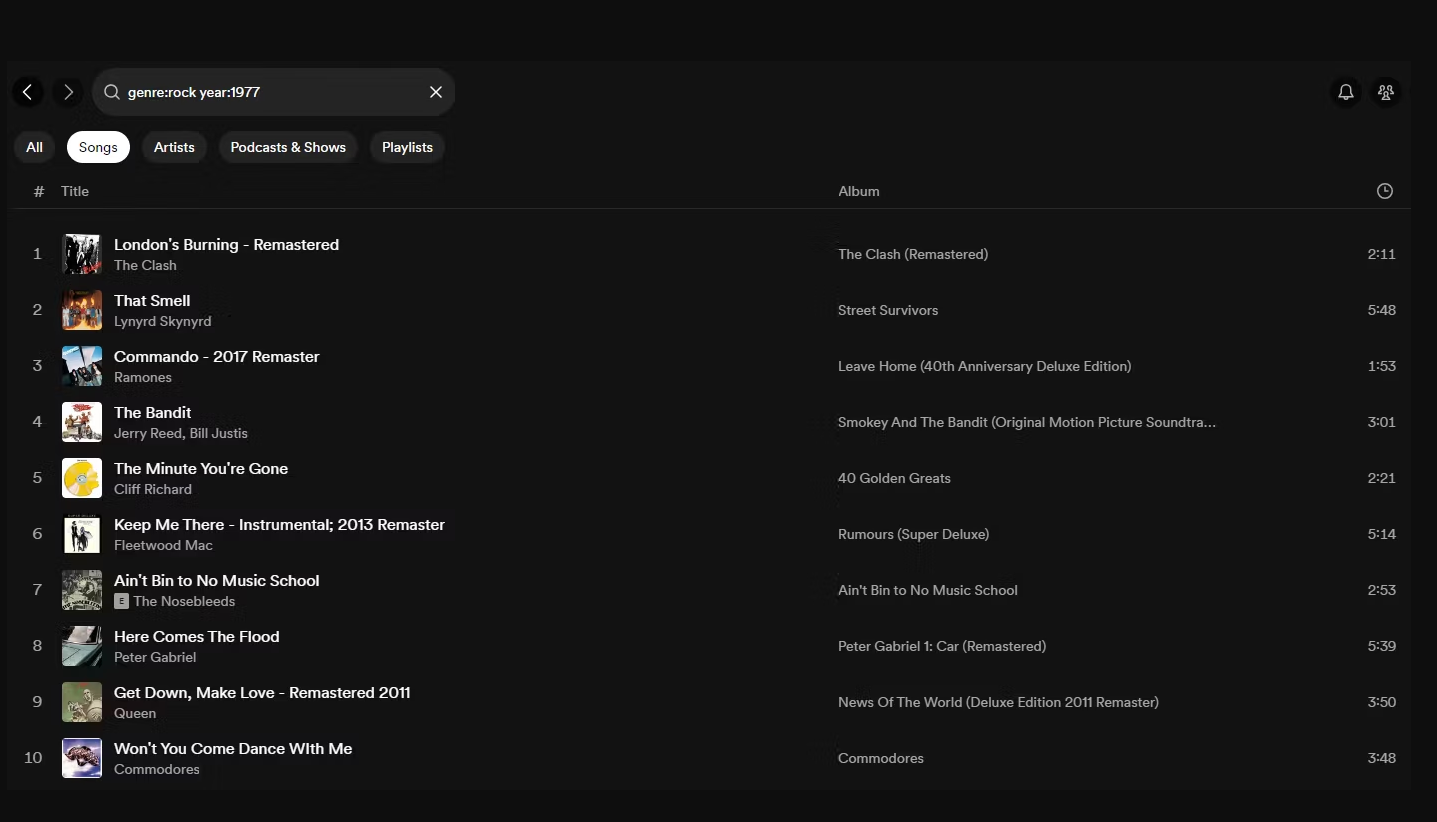Open the Rumours (Super Deluxe) album
Image resolution: width=1437 pixels, height=822 pixels.
tap(912, 534)
